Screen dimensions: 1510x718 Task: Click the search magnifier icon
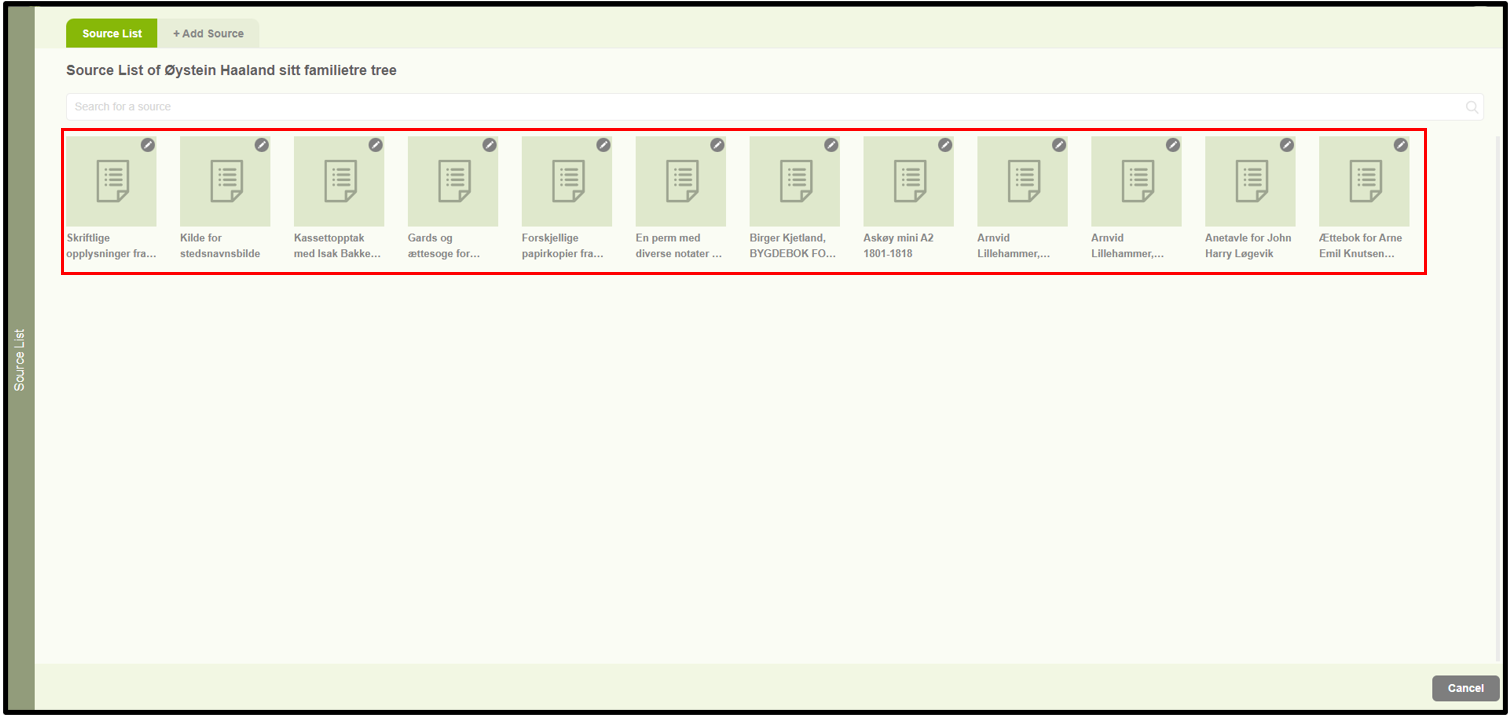coord(1472,107)
